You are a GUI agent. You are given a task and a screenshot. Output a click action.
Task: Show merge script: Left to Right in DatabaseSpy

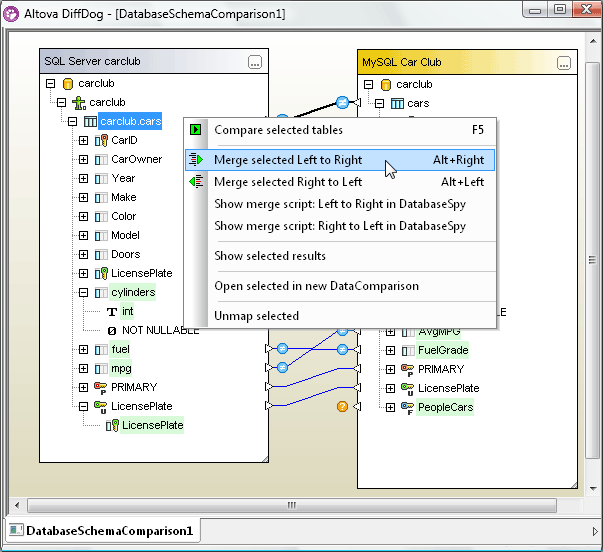[340, 204]
